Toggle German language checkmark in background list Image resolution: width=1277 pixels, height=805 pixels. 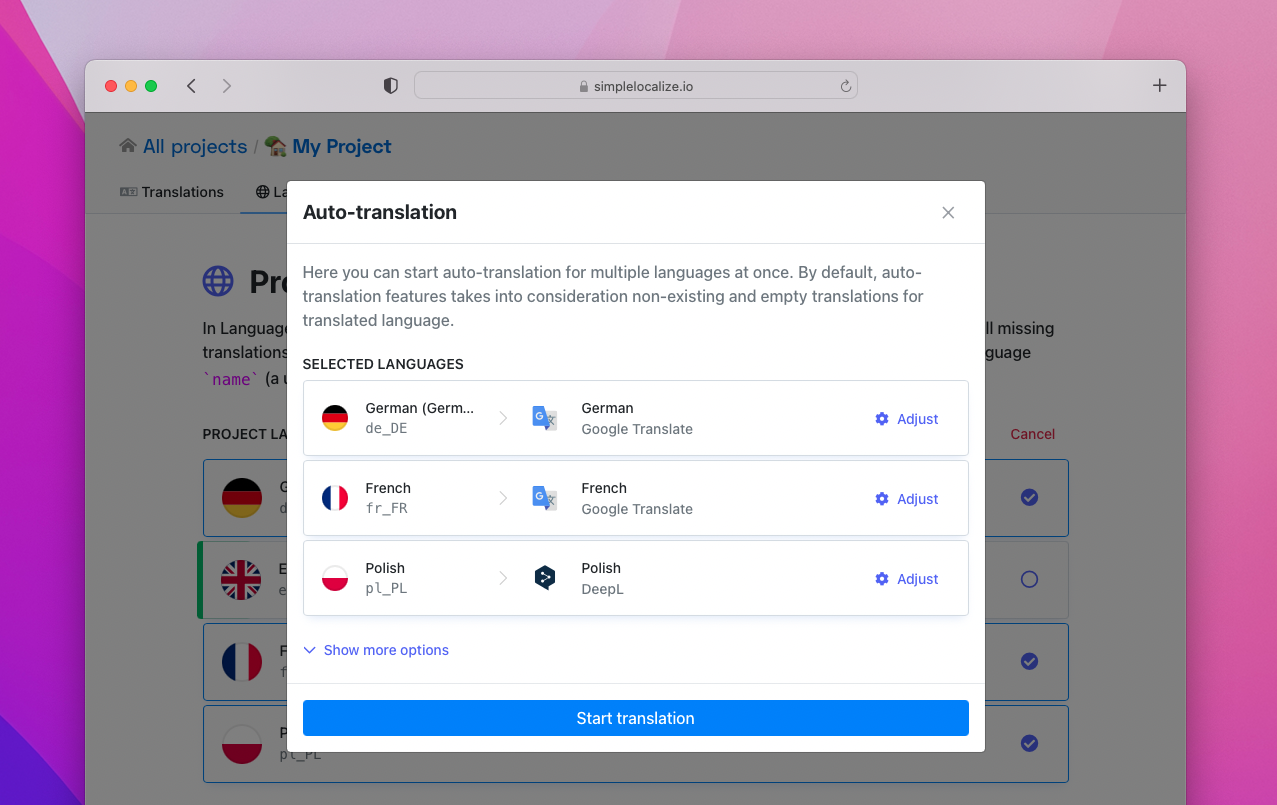point(1029,497)
